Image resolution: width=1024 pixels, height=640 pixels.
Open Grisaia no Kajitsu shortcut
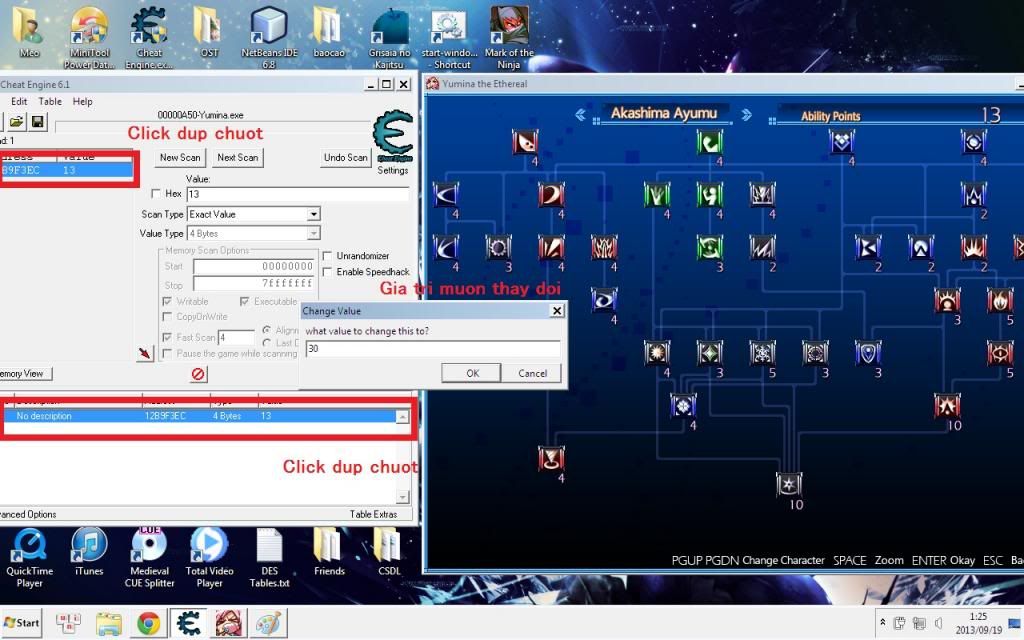point(389,38)
